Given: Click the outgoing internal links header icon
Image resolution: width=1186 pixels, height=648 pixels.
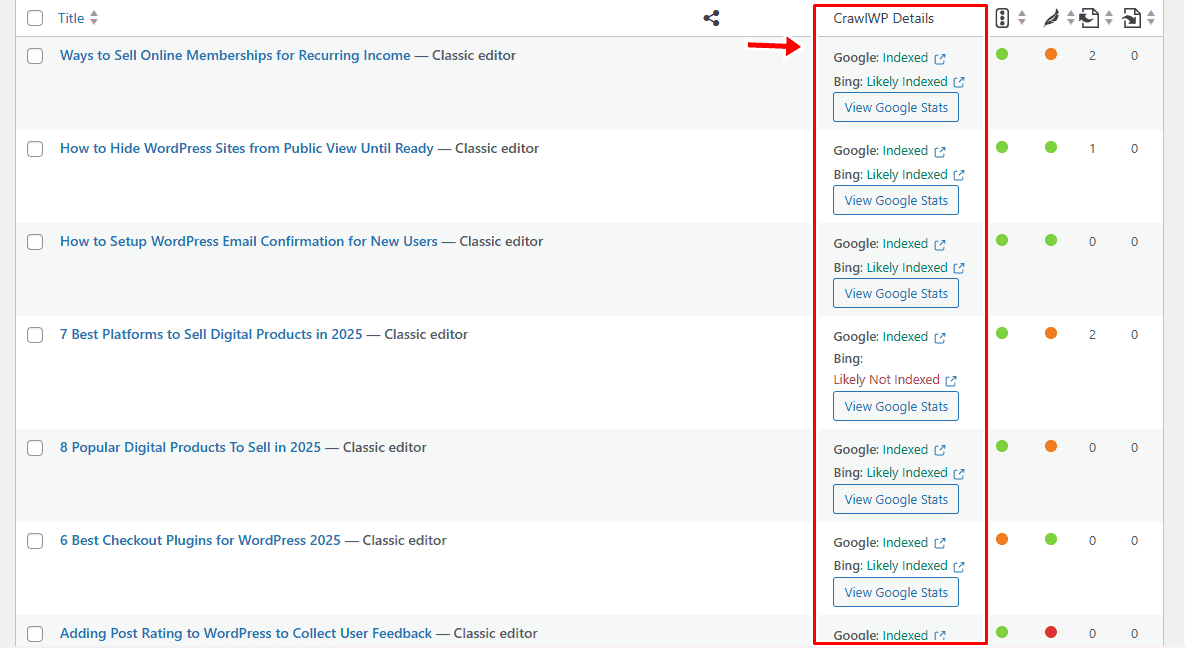Looking at the screenshot, I should [x=1090, y=18].
